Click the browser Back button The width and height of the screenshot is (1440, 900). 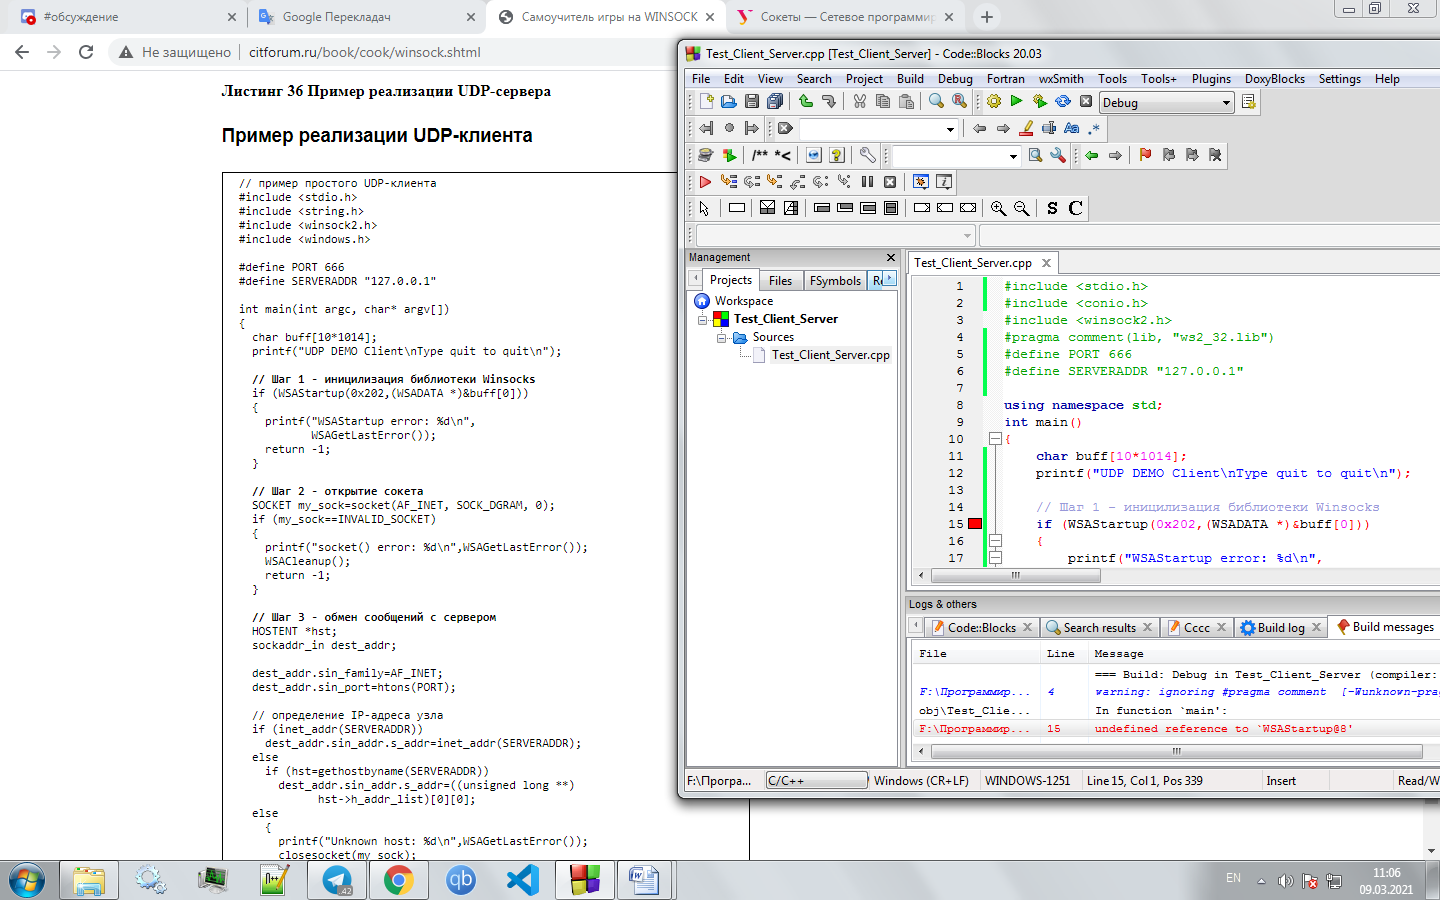pos(22,52)
